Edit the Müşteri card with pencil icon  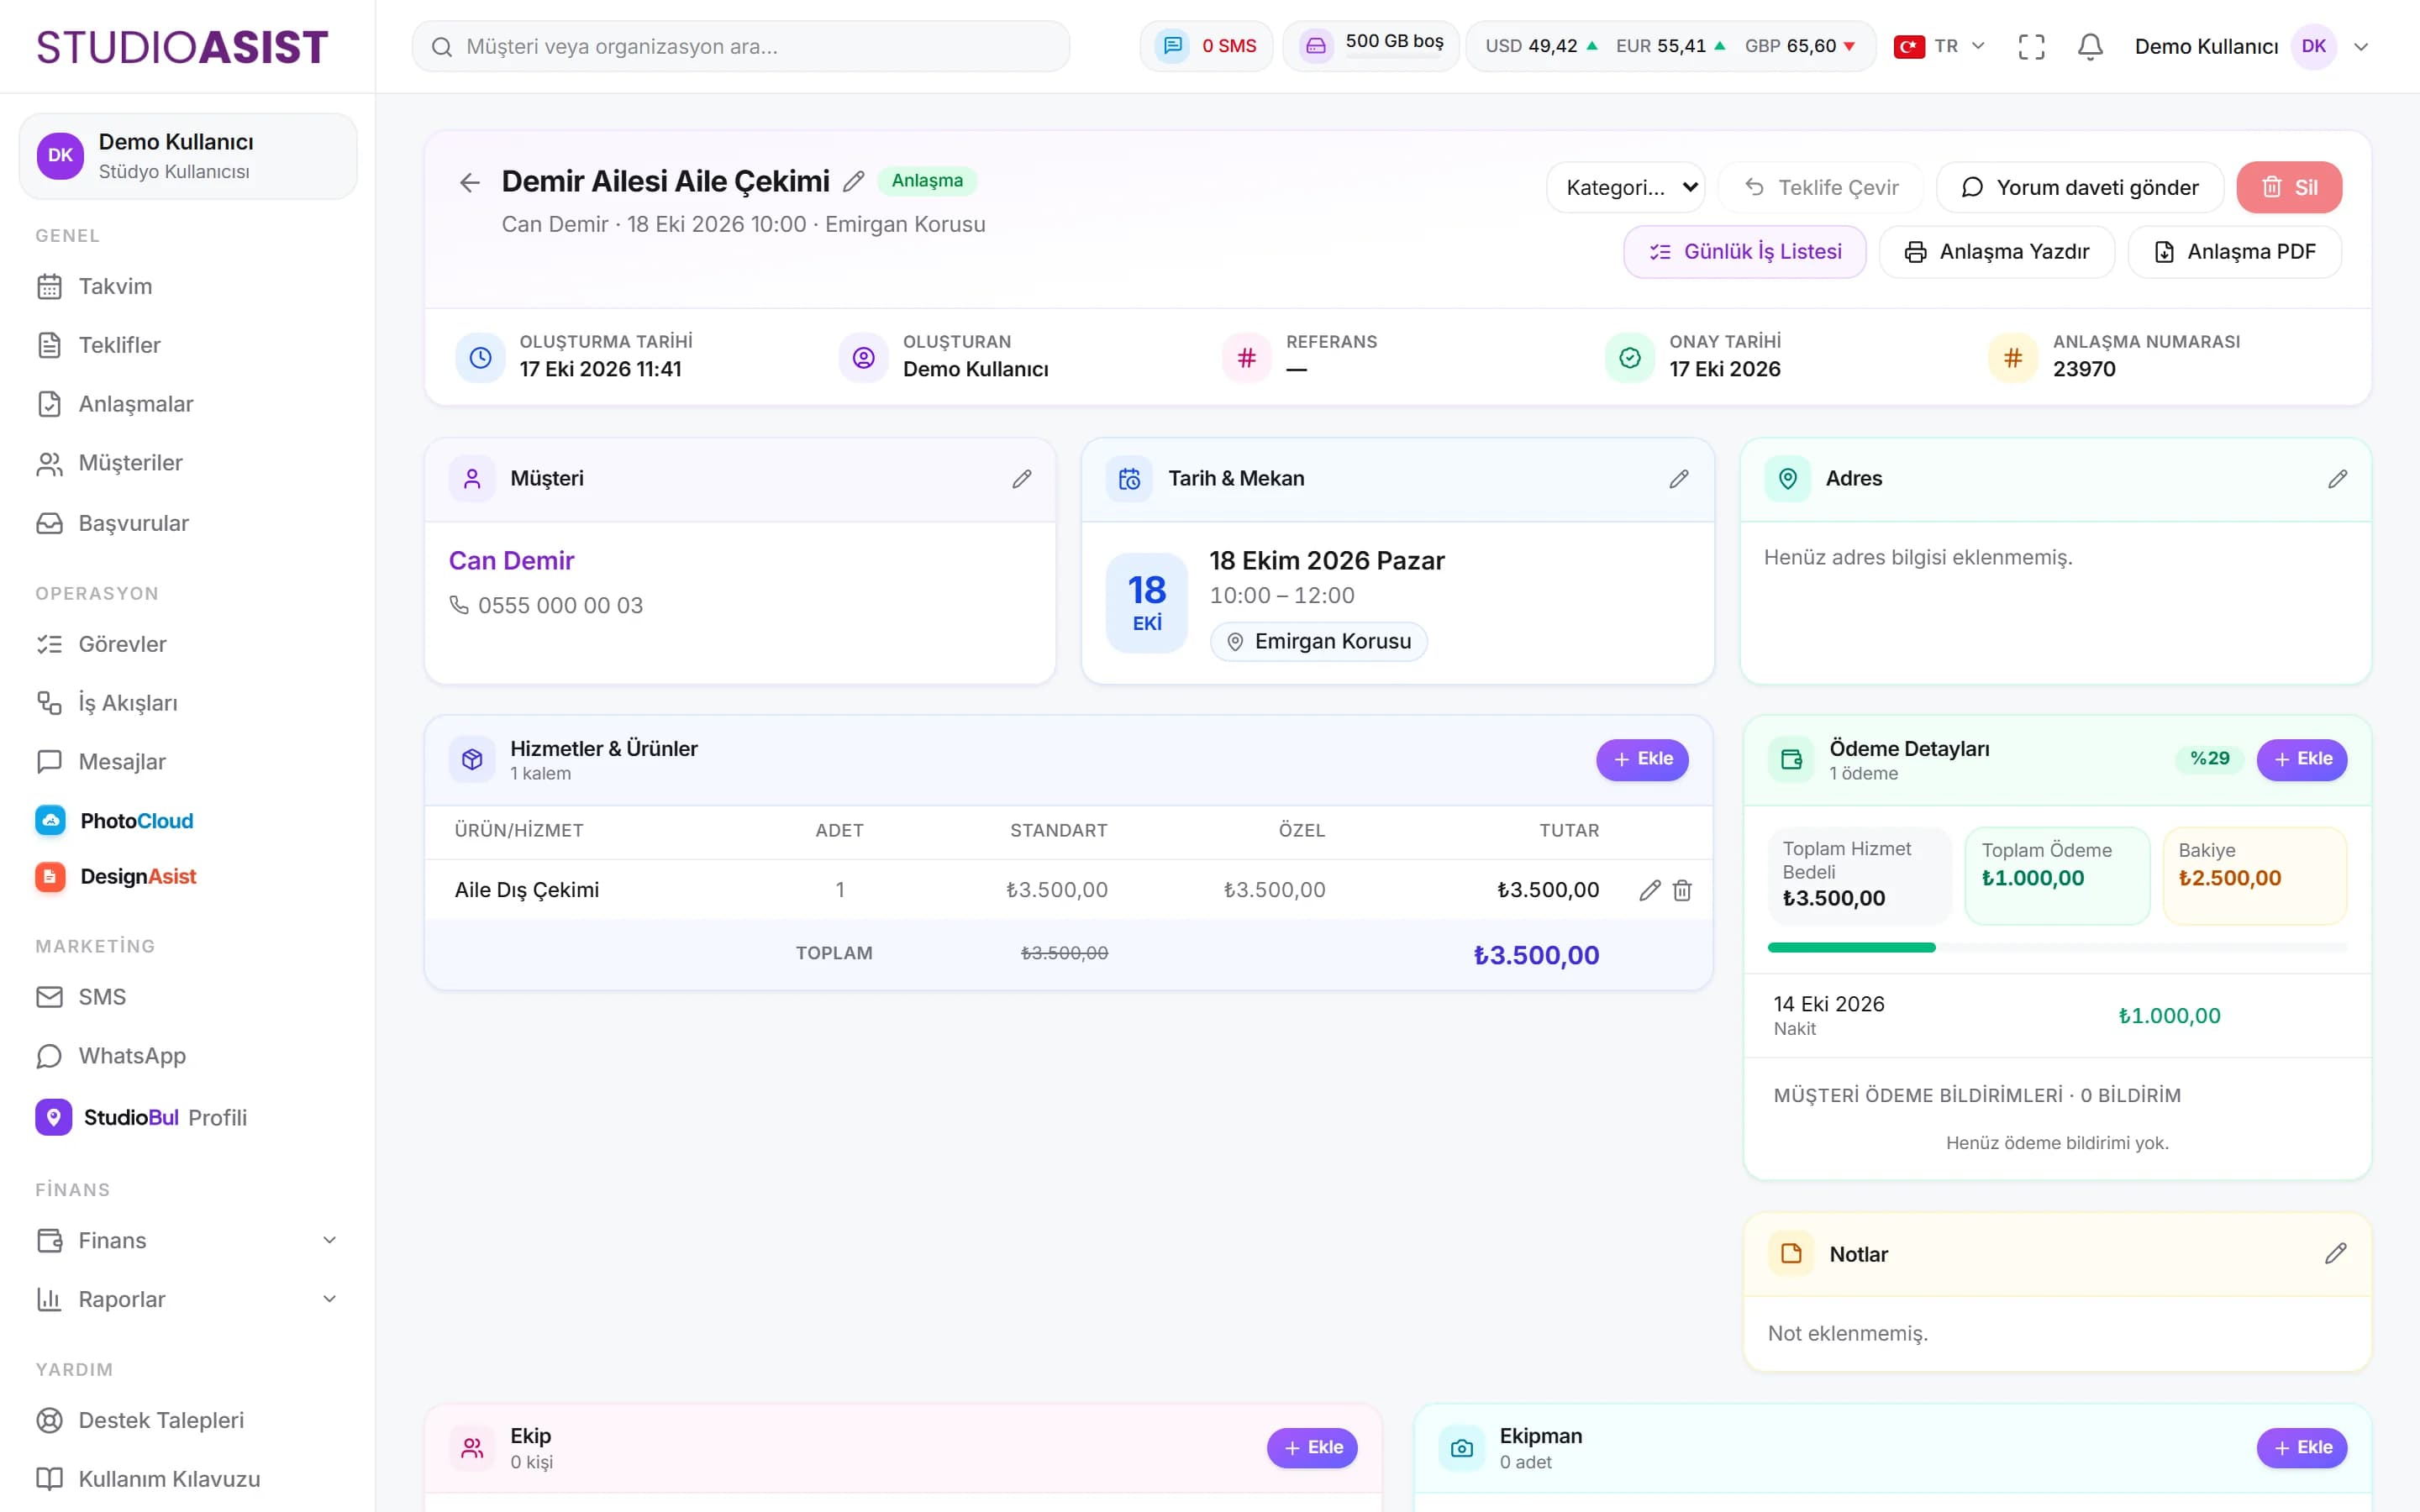pos(1021,479)
